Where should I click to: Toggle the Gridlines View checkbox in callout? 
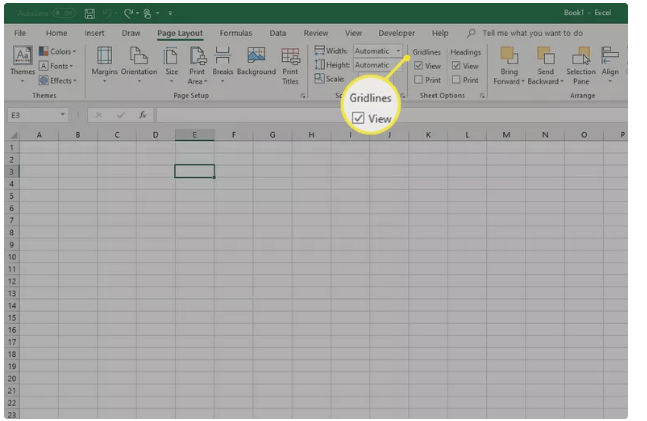(358, 118)
